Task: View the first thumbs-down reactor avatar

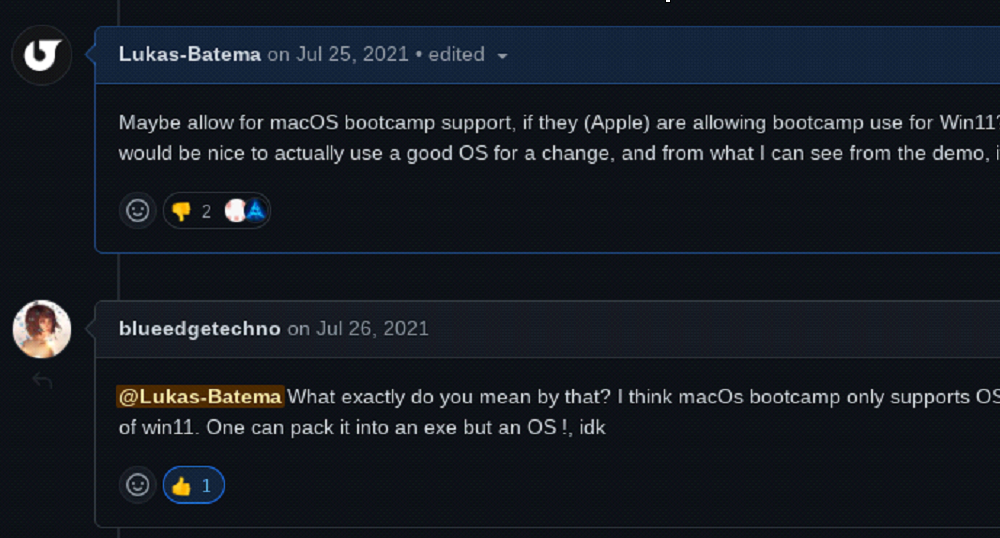Action: pyautogui.click(x=235, y=211)
